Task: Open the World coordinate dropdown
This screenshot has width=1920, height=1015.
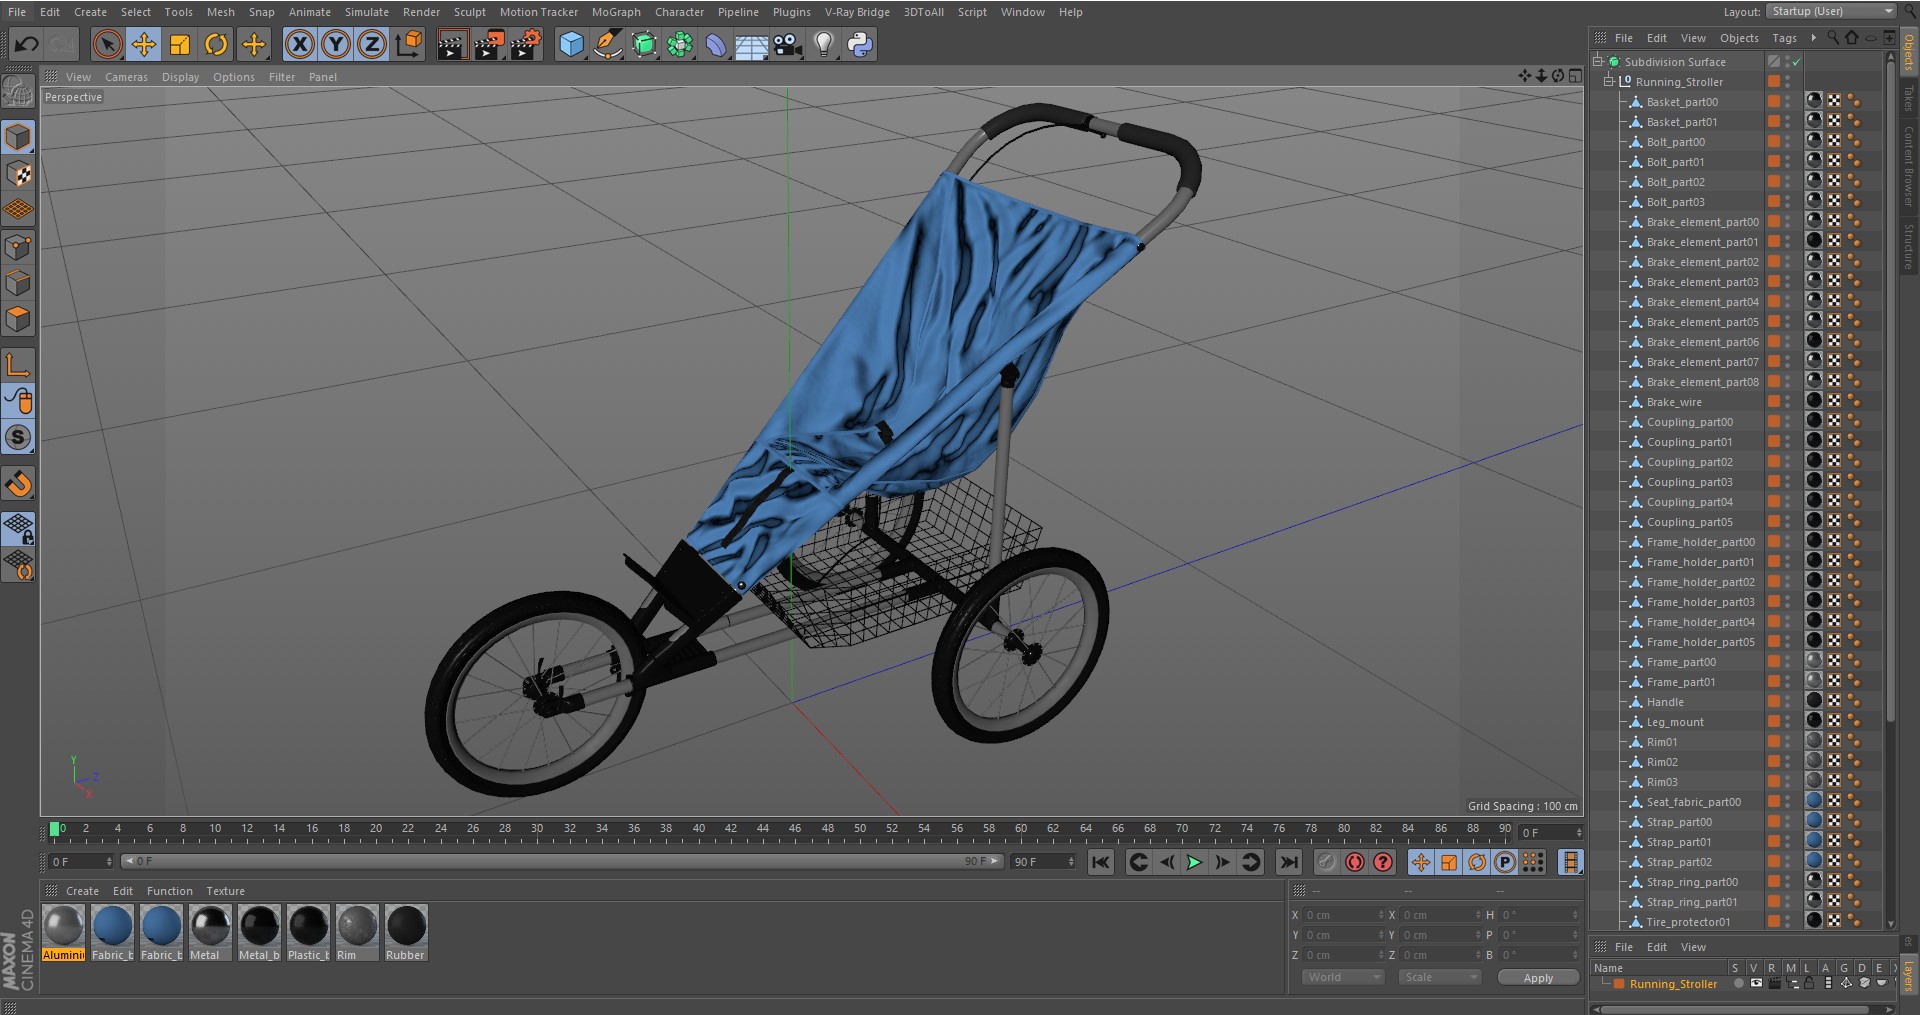Action: [1343, 977]
